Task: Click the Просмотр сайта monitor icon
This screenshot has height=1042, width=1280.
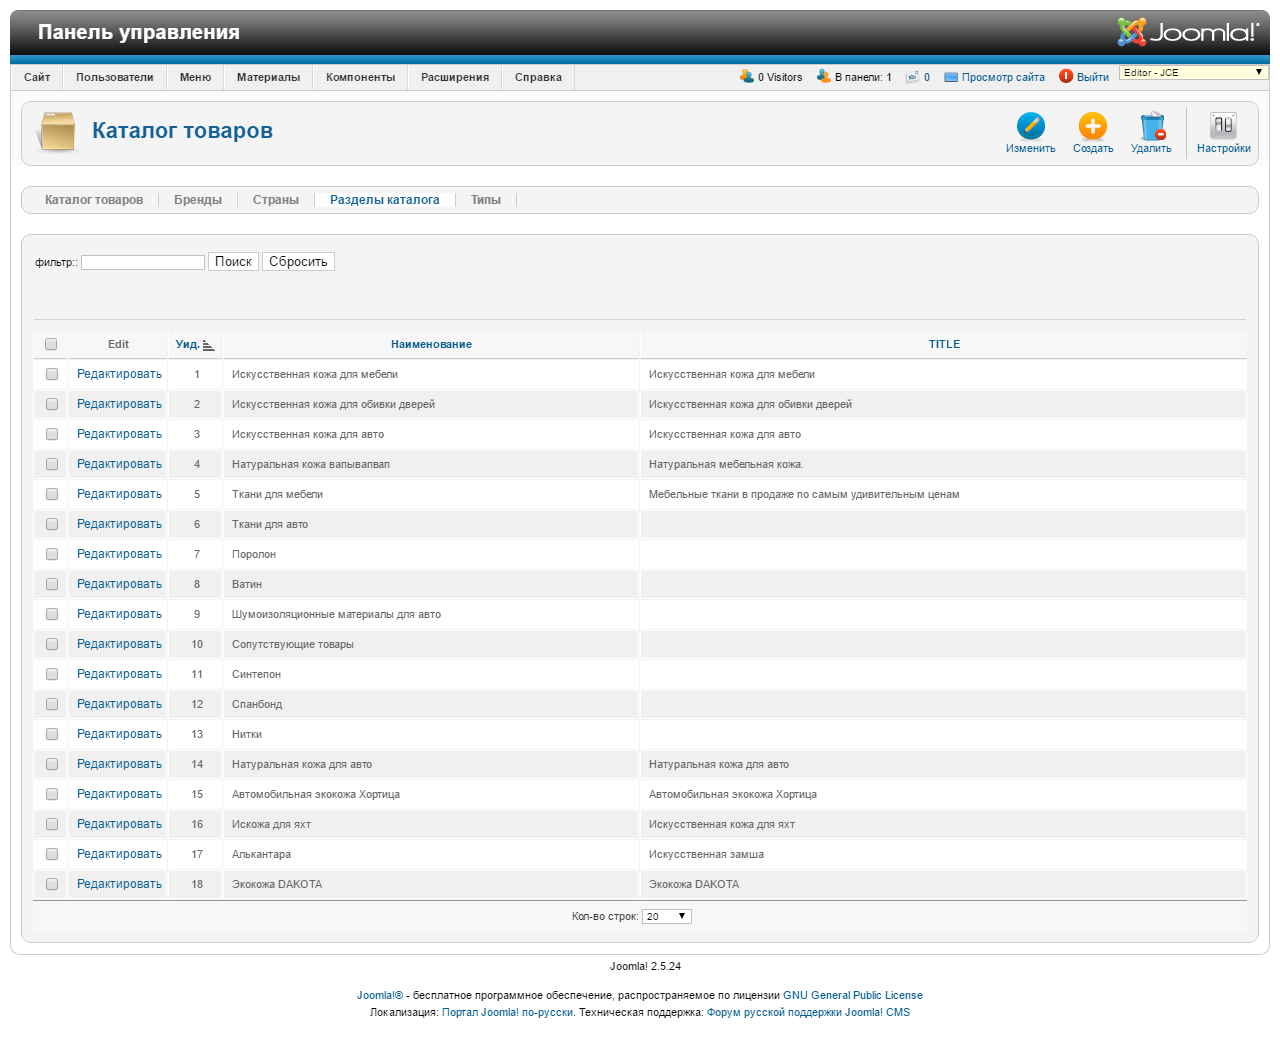Action: click(x=951, y=77)
